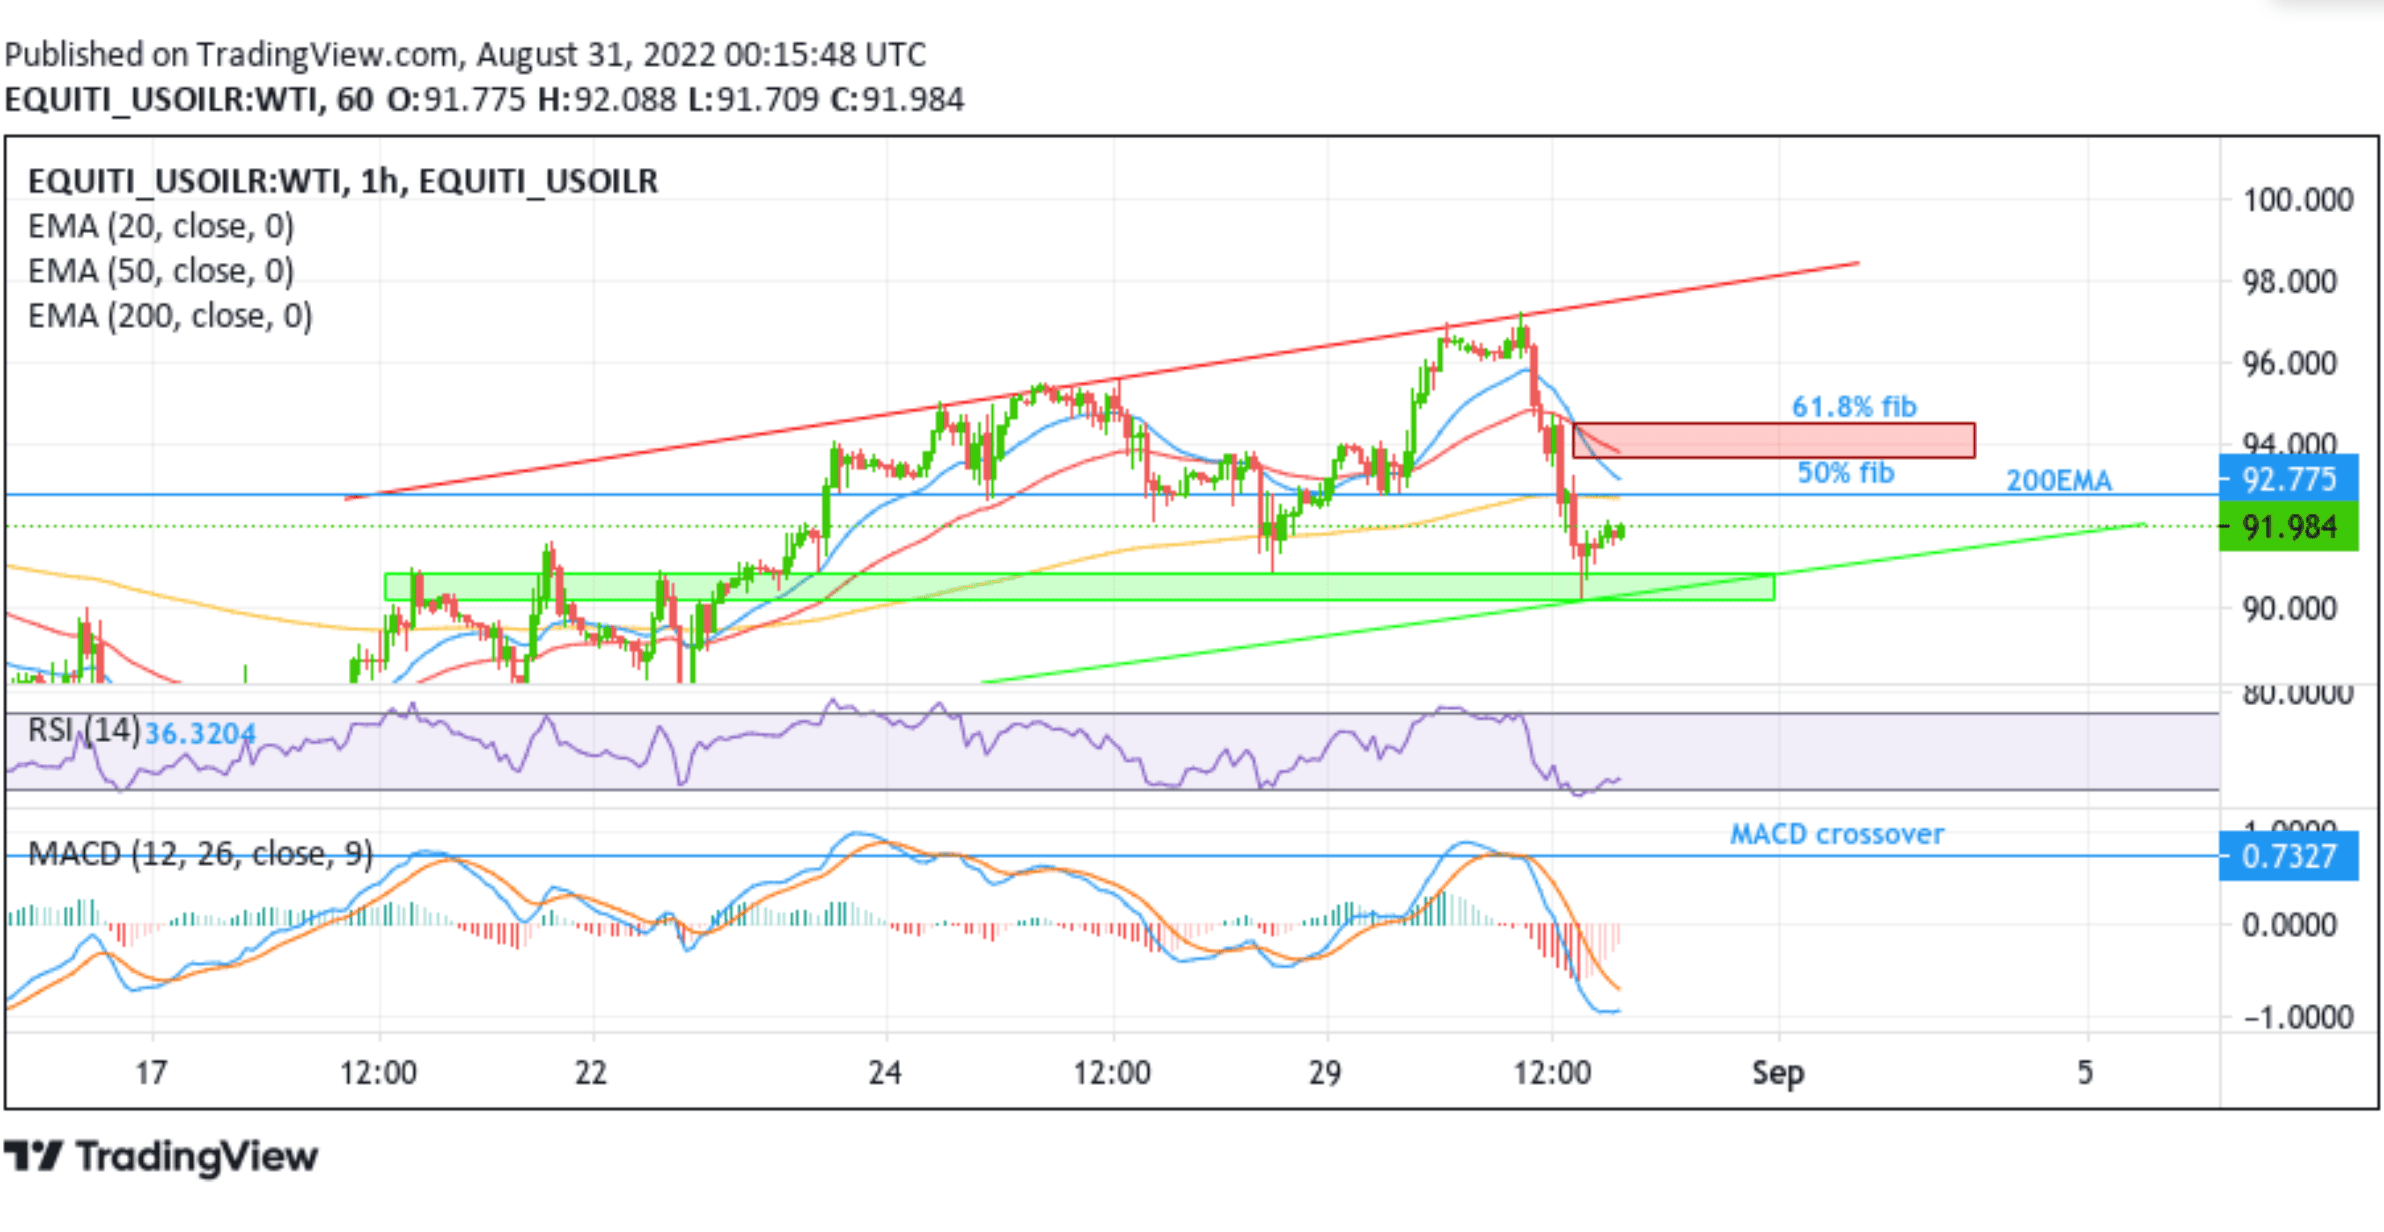The height and width of the screenshot is (1232, 2384).
Task: Click the red fib resistance rectangle
Action: [x=1774, y=441]
